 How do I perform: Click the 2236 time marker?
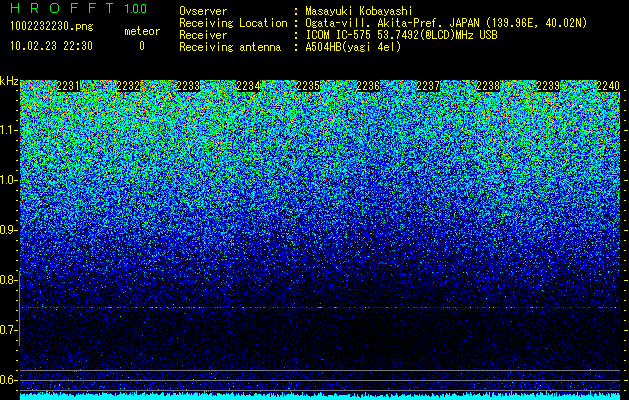pyautogui.click(x=368, y=86)
